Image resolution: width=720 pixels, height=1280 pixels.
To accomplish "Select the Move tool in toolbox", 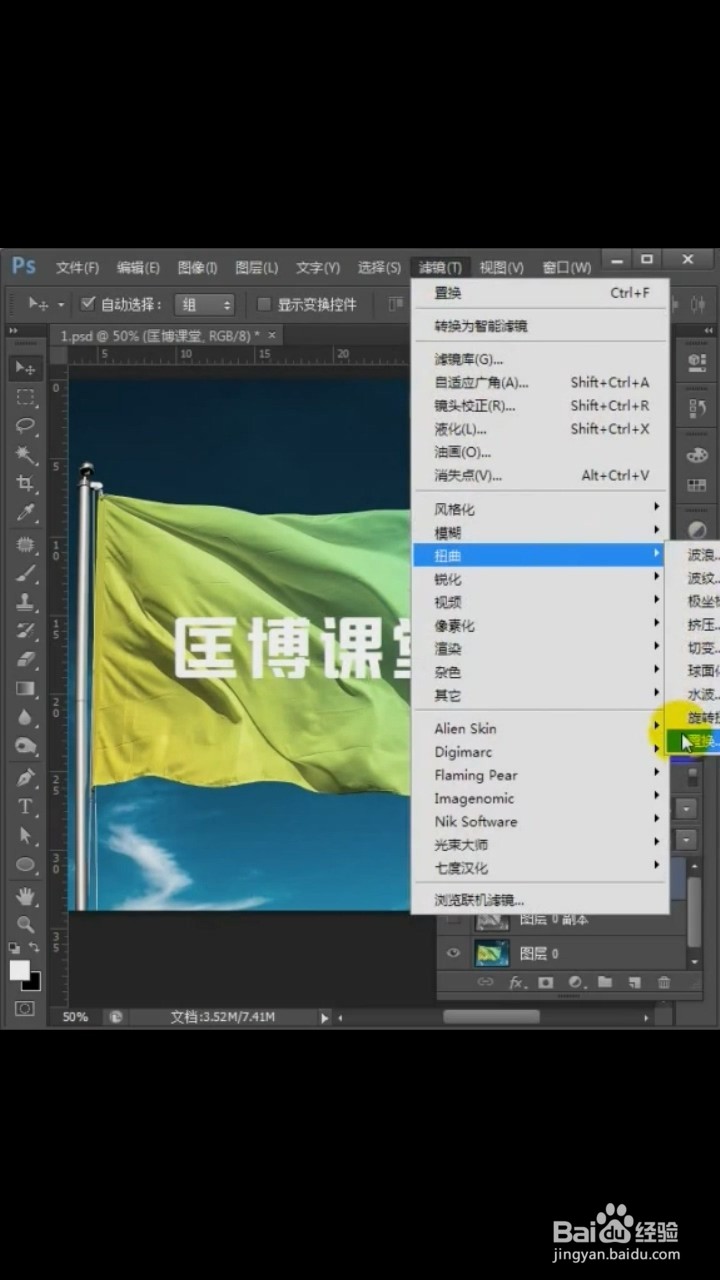I will pos(26,368).
